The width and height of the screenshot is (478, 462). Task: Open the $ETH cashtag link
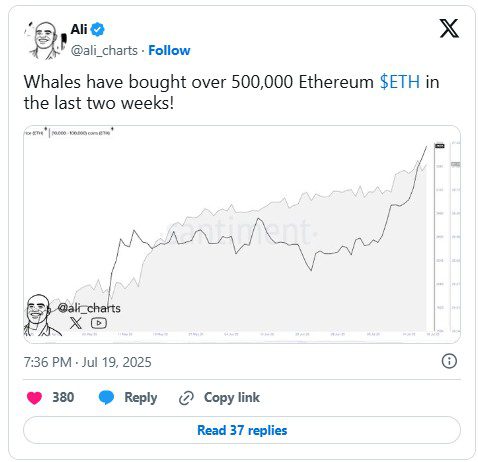(400, 82)
